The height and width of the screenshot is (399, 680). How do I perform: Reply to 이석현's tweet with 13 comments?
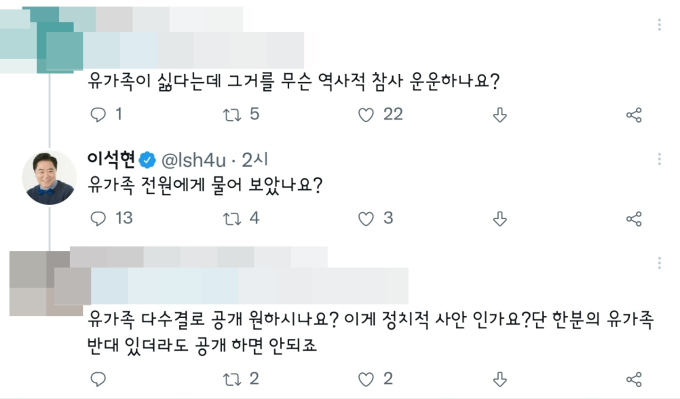click(98, 219)
